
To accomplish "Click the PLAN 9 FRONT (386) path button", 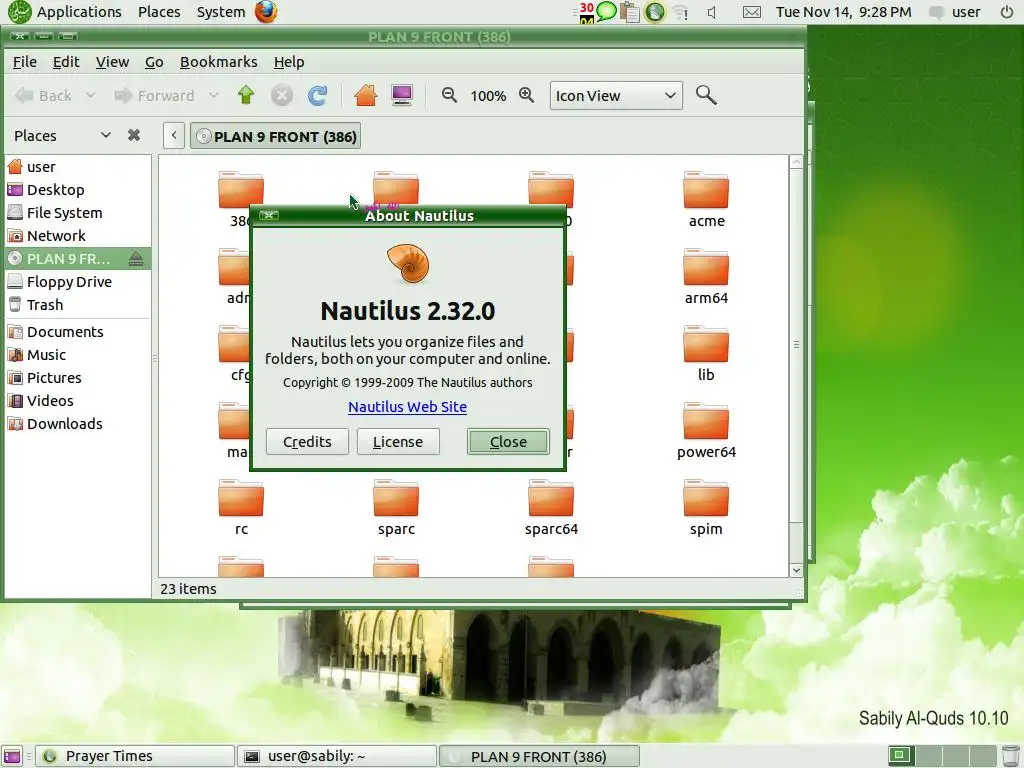I will click(x=276, y=136).
